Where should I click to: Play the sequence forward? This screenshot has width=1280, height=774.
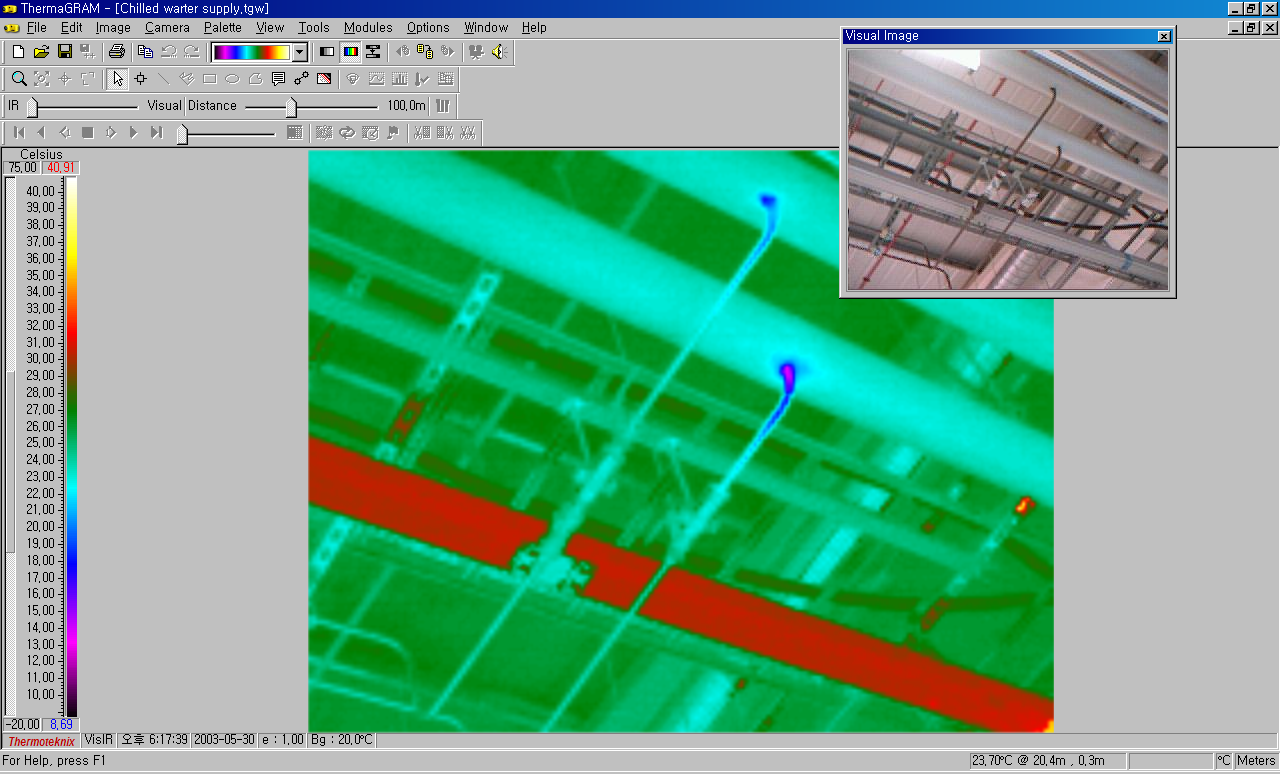[133, 132]
